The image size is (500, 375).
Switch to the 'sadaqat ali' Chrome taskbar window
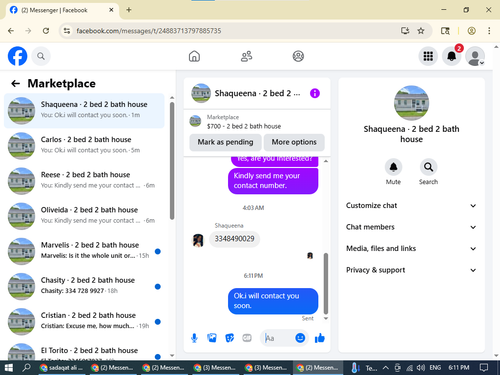63,368
